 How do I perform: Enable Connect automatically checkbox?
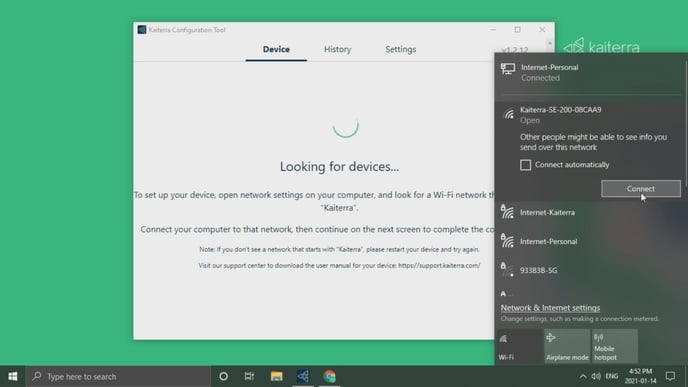tap(525, 165)
